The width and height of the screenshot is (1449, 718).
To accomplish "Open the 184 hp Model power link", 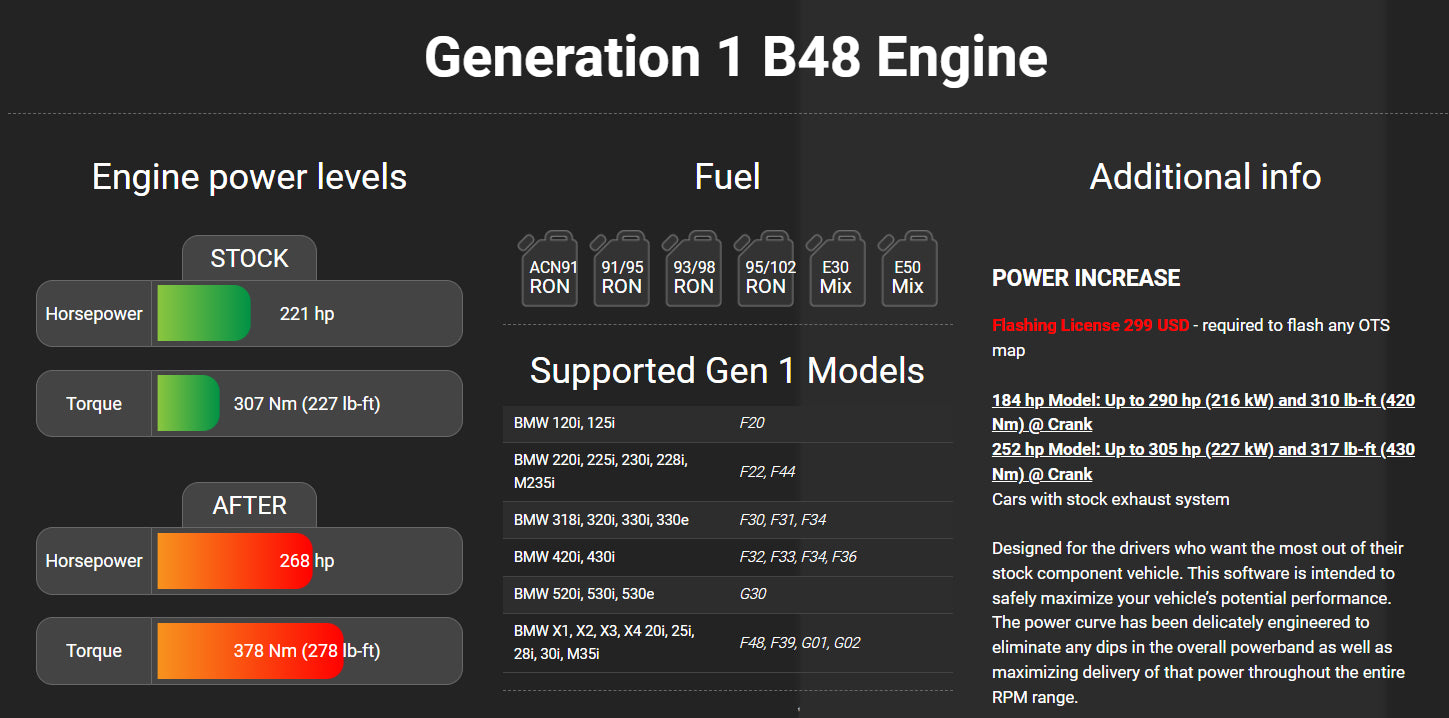I will 1203,412.
